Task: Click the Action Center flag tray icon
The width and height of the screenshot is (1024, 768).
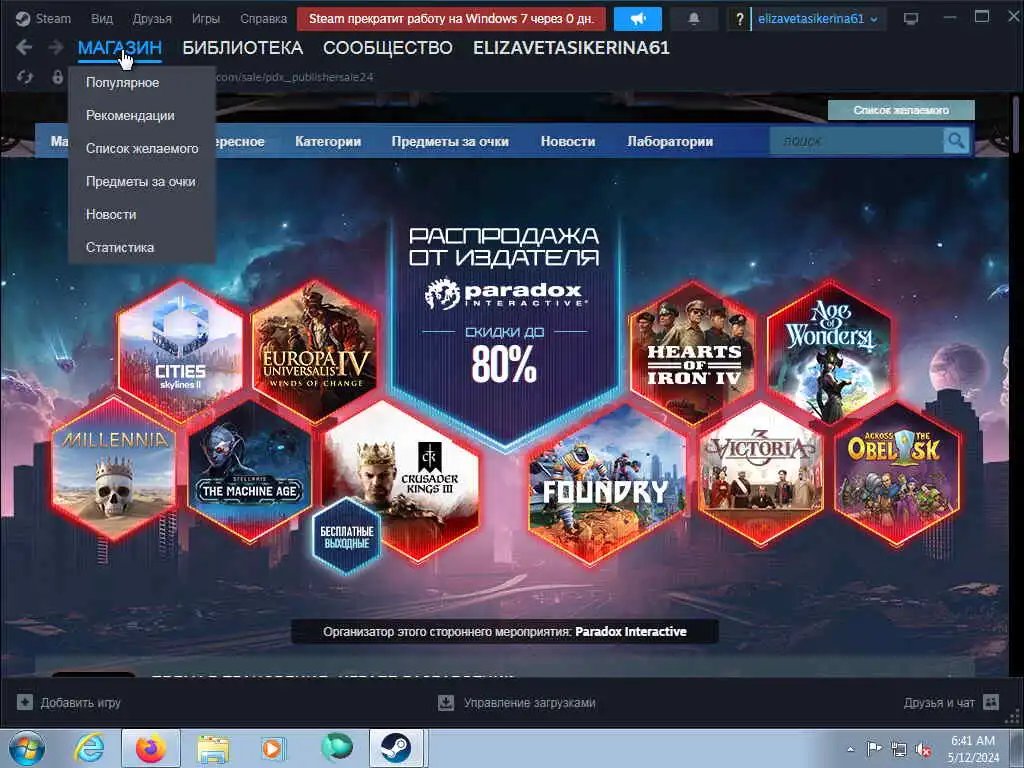Action: 874,749
